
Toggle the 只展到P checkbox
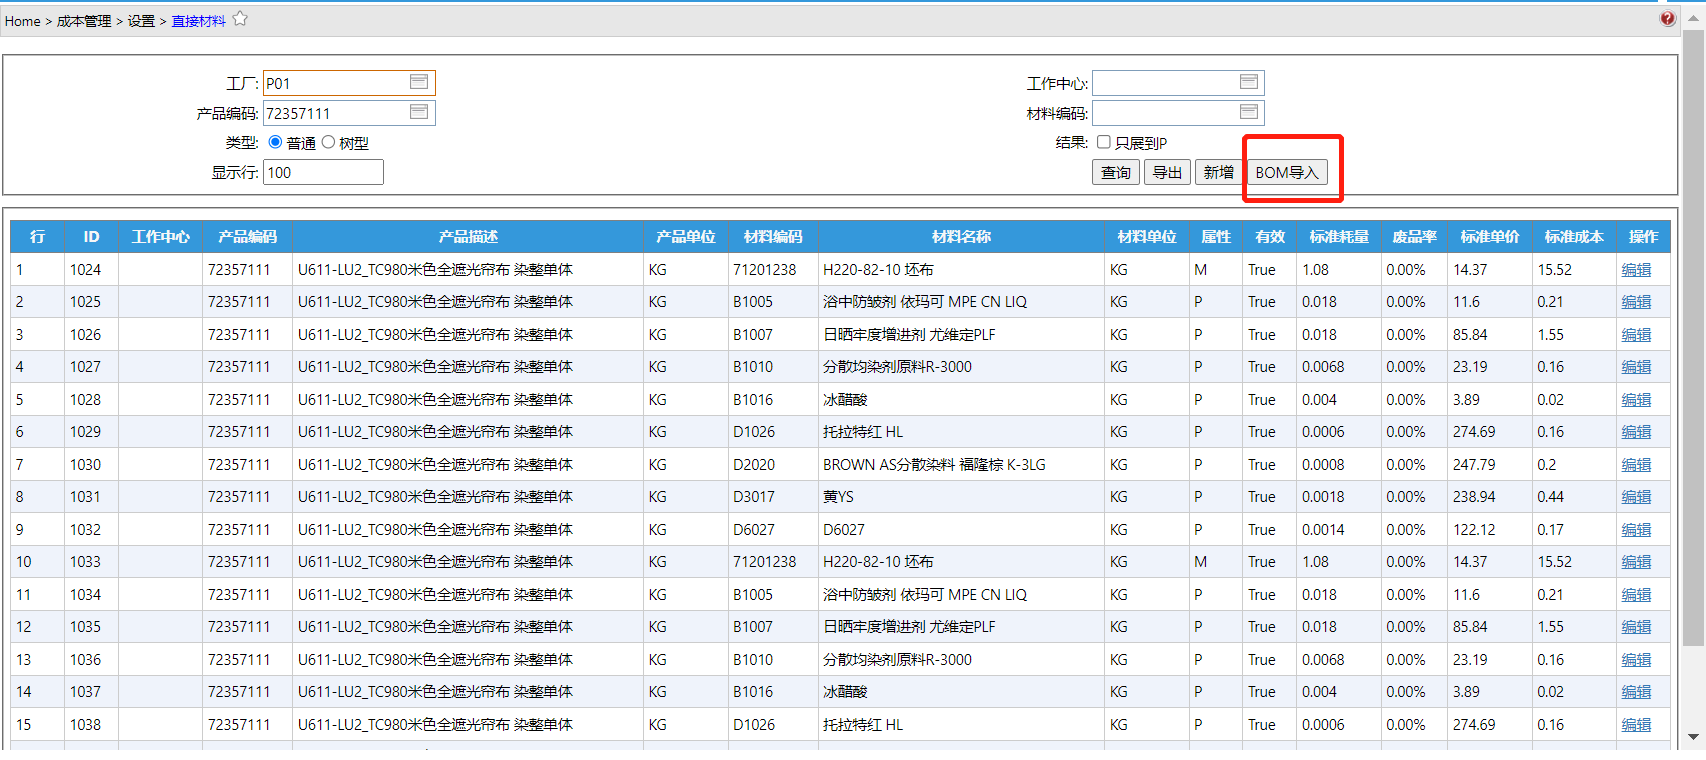[x=1104, y=142]
